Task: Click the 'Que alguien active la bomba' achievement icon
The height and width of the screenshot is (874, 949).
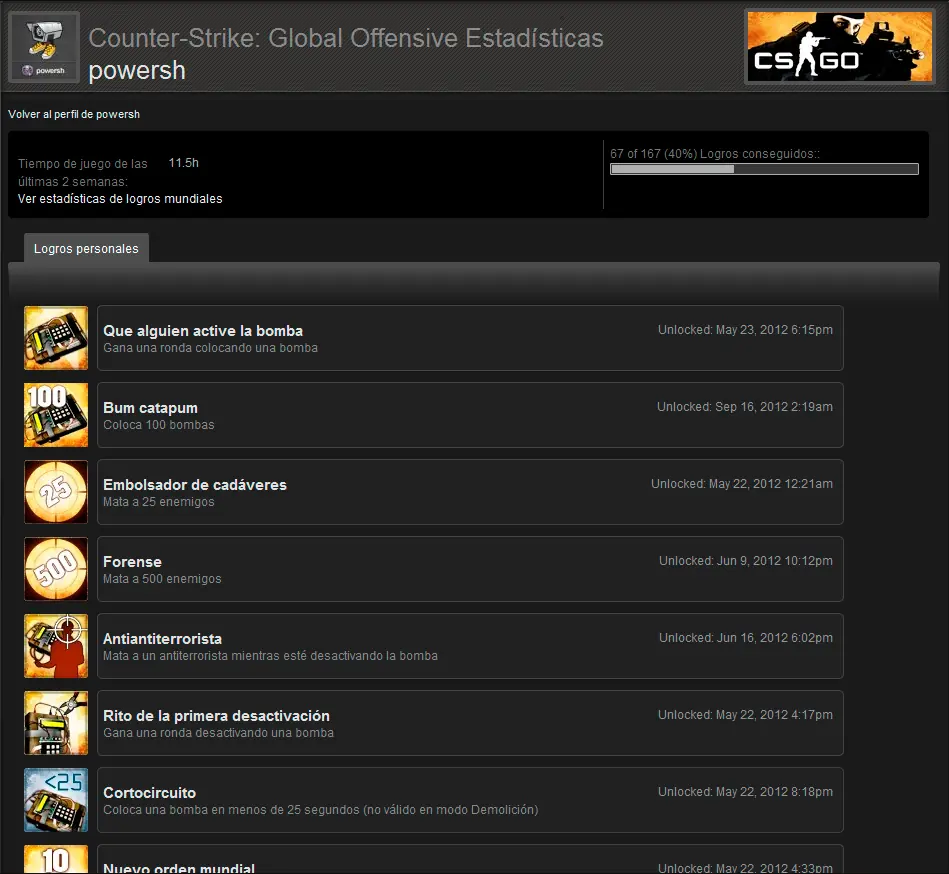Action: click(55, 337)
